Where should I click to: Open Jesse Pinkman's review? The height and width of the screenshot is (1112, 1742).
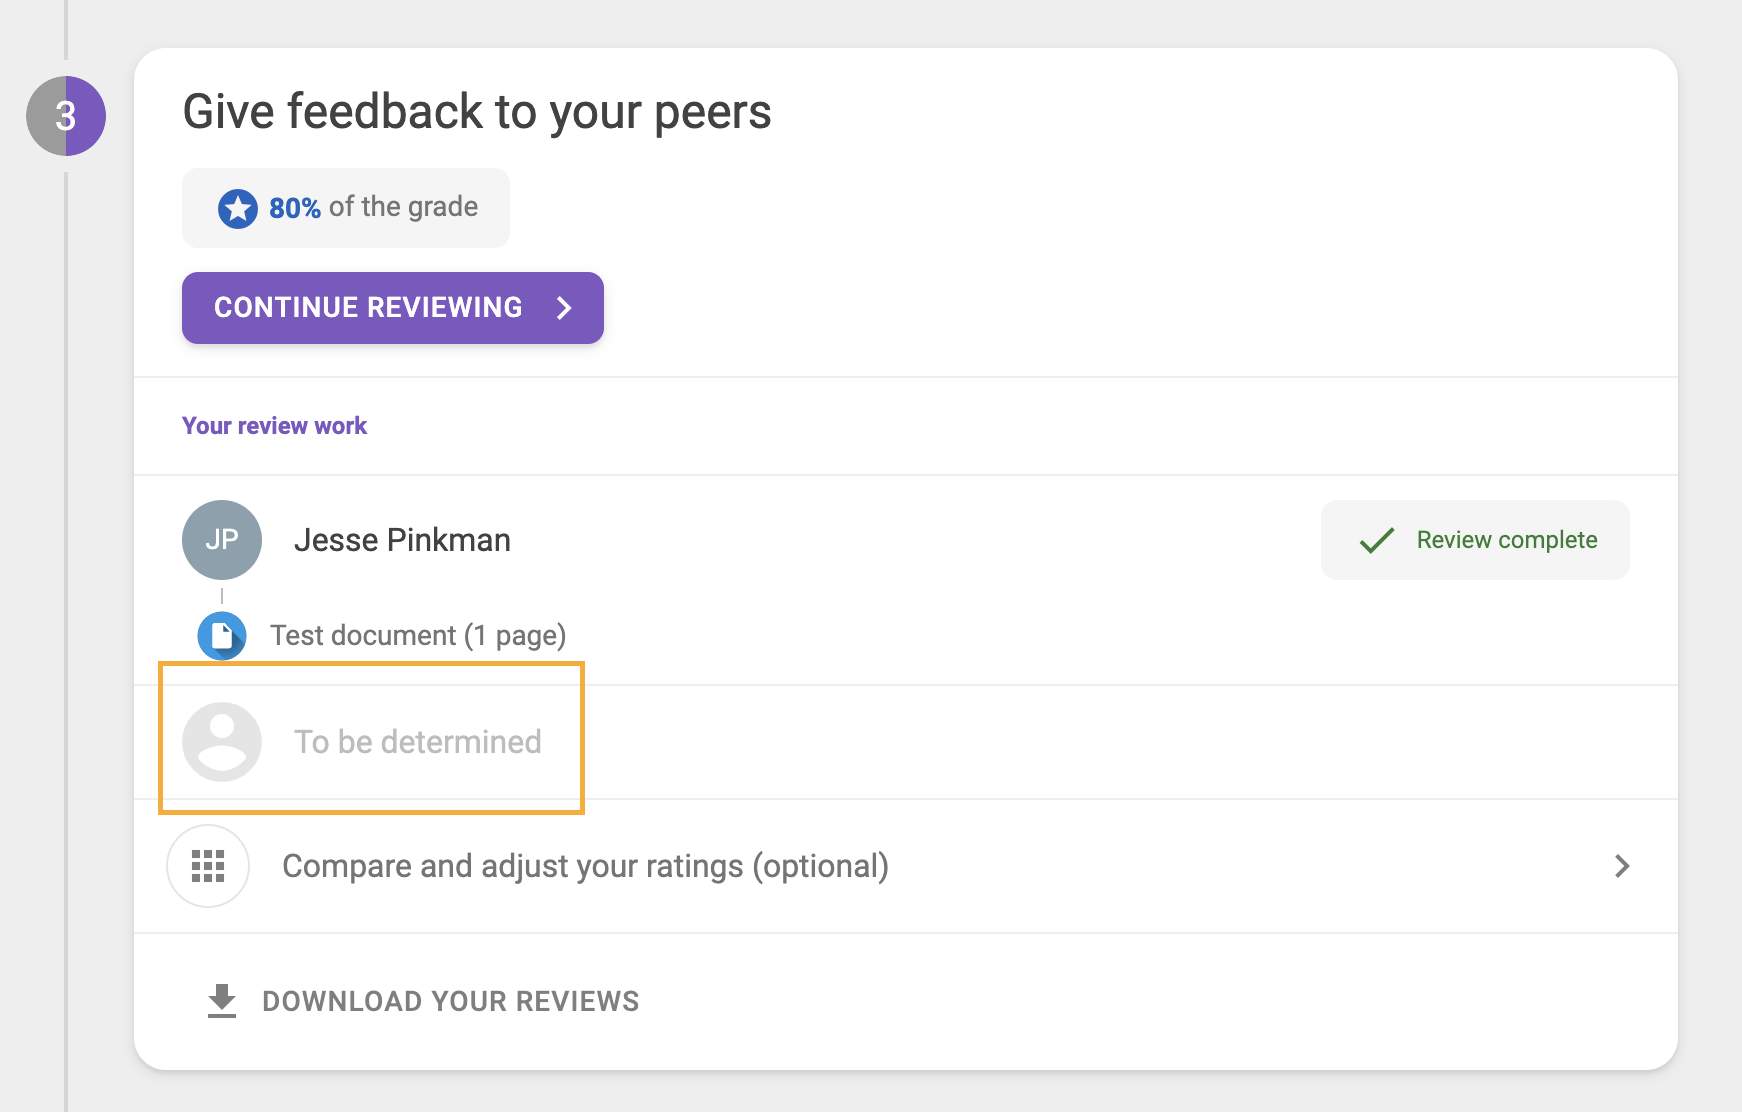coord(402,540)
